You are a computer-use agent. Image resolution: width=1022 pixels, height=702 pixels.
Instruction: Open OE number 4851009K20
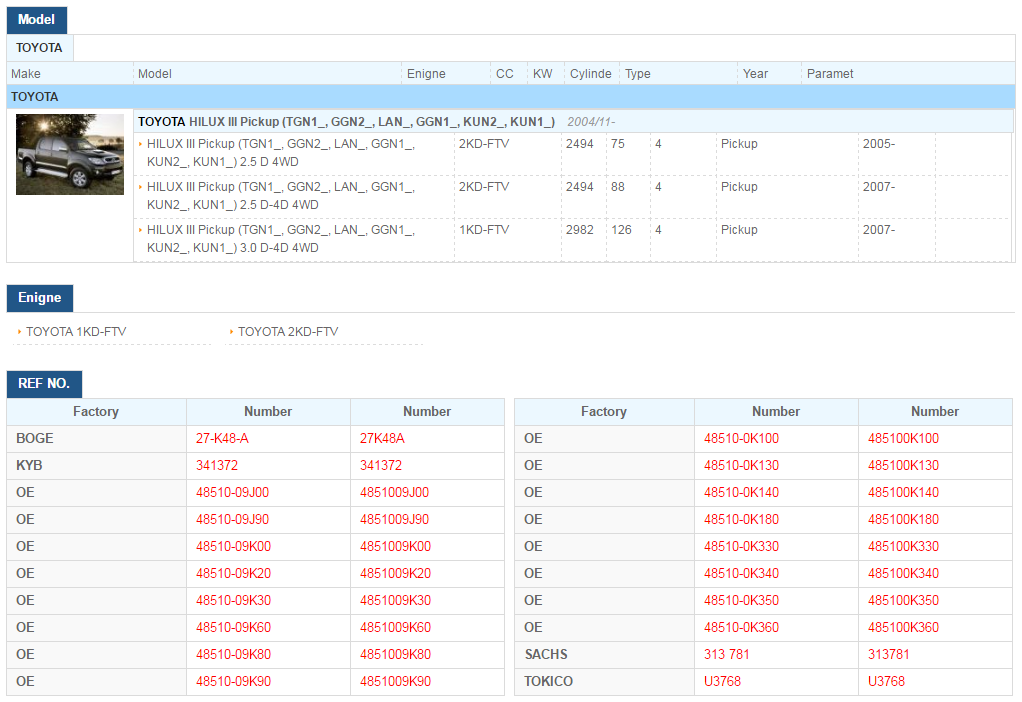coord(396,574)
